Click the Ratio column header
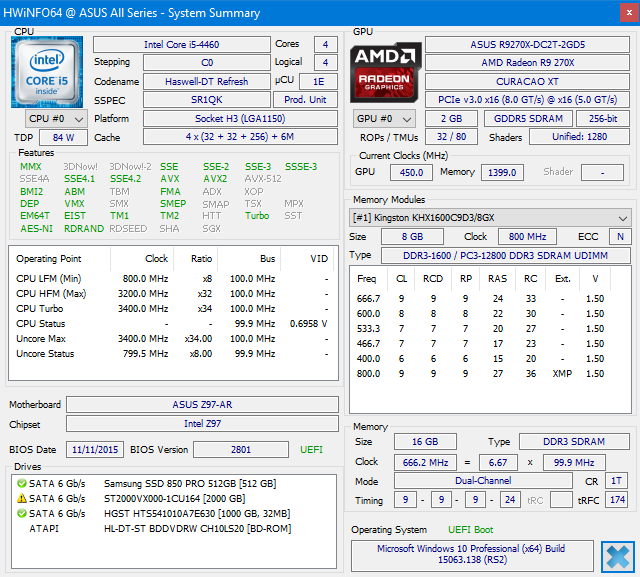Viewport: 640px width, 577px height. [196, 259]
